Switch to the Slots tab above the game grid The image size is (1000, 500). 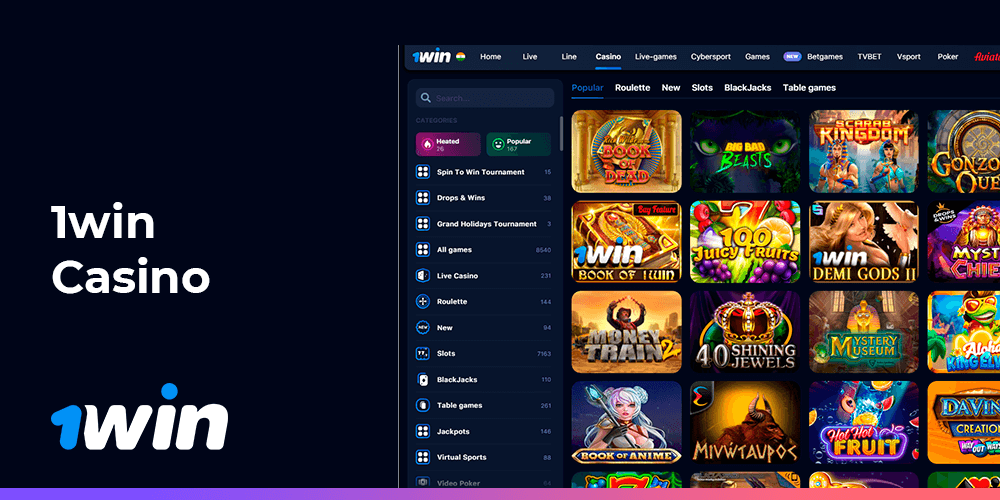click(x=702, y=88)
